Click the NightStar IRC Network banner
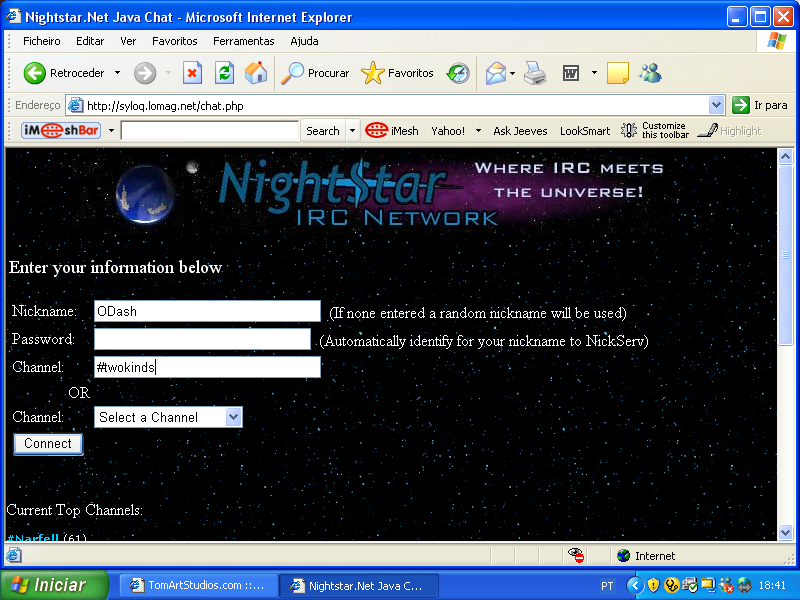 390,193
